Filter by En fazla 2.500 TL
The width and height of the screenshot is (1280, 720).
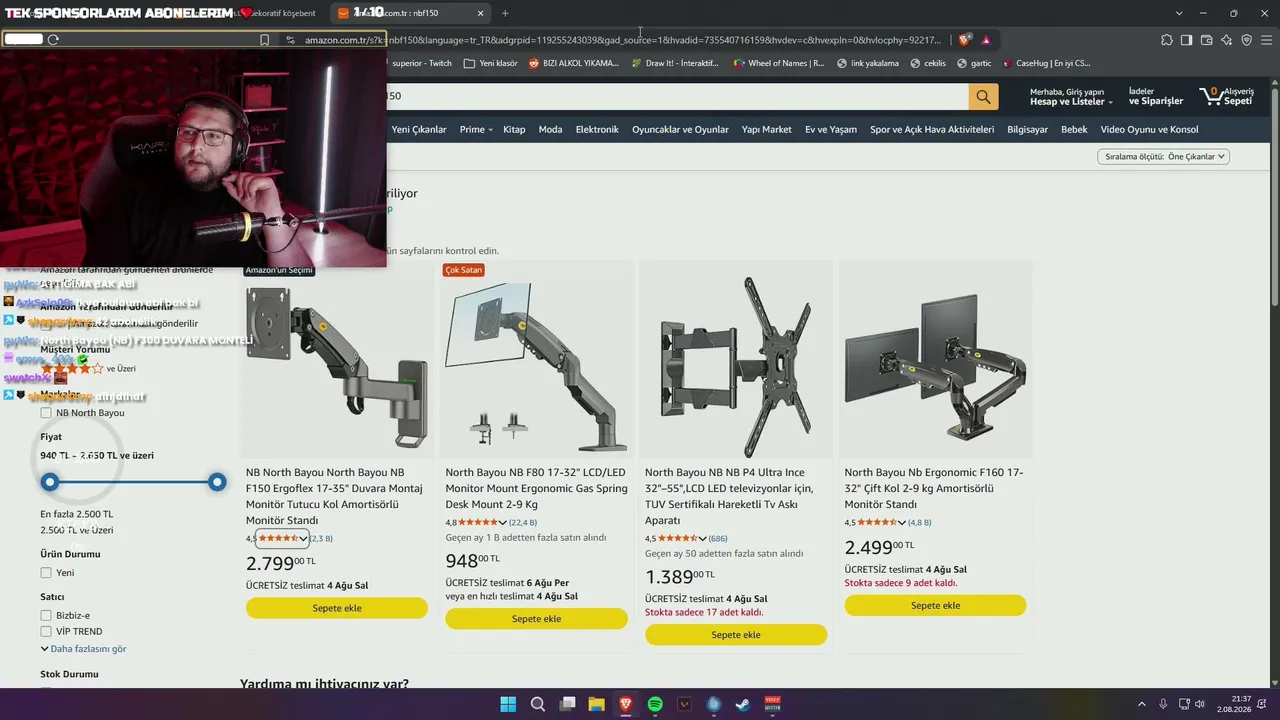click(x=76, y=514)
